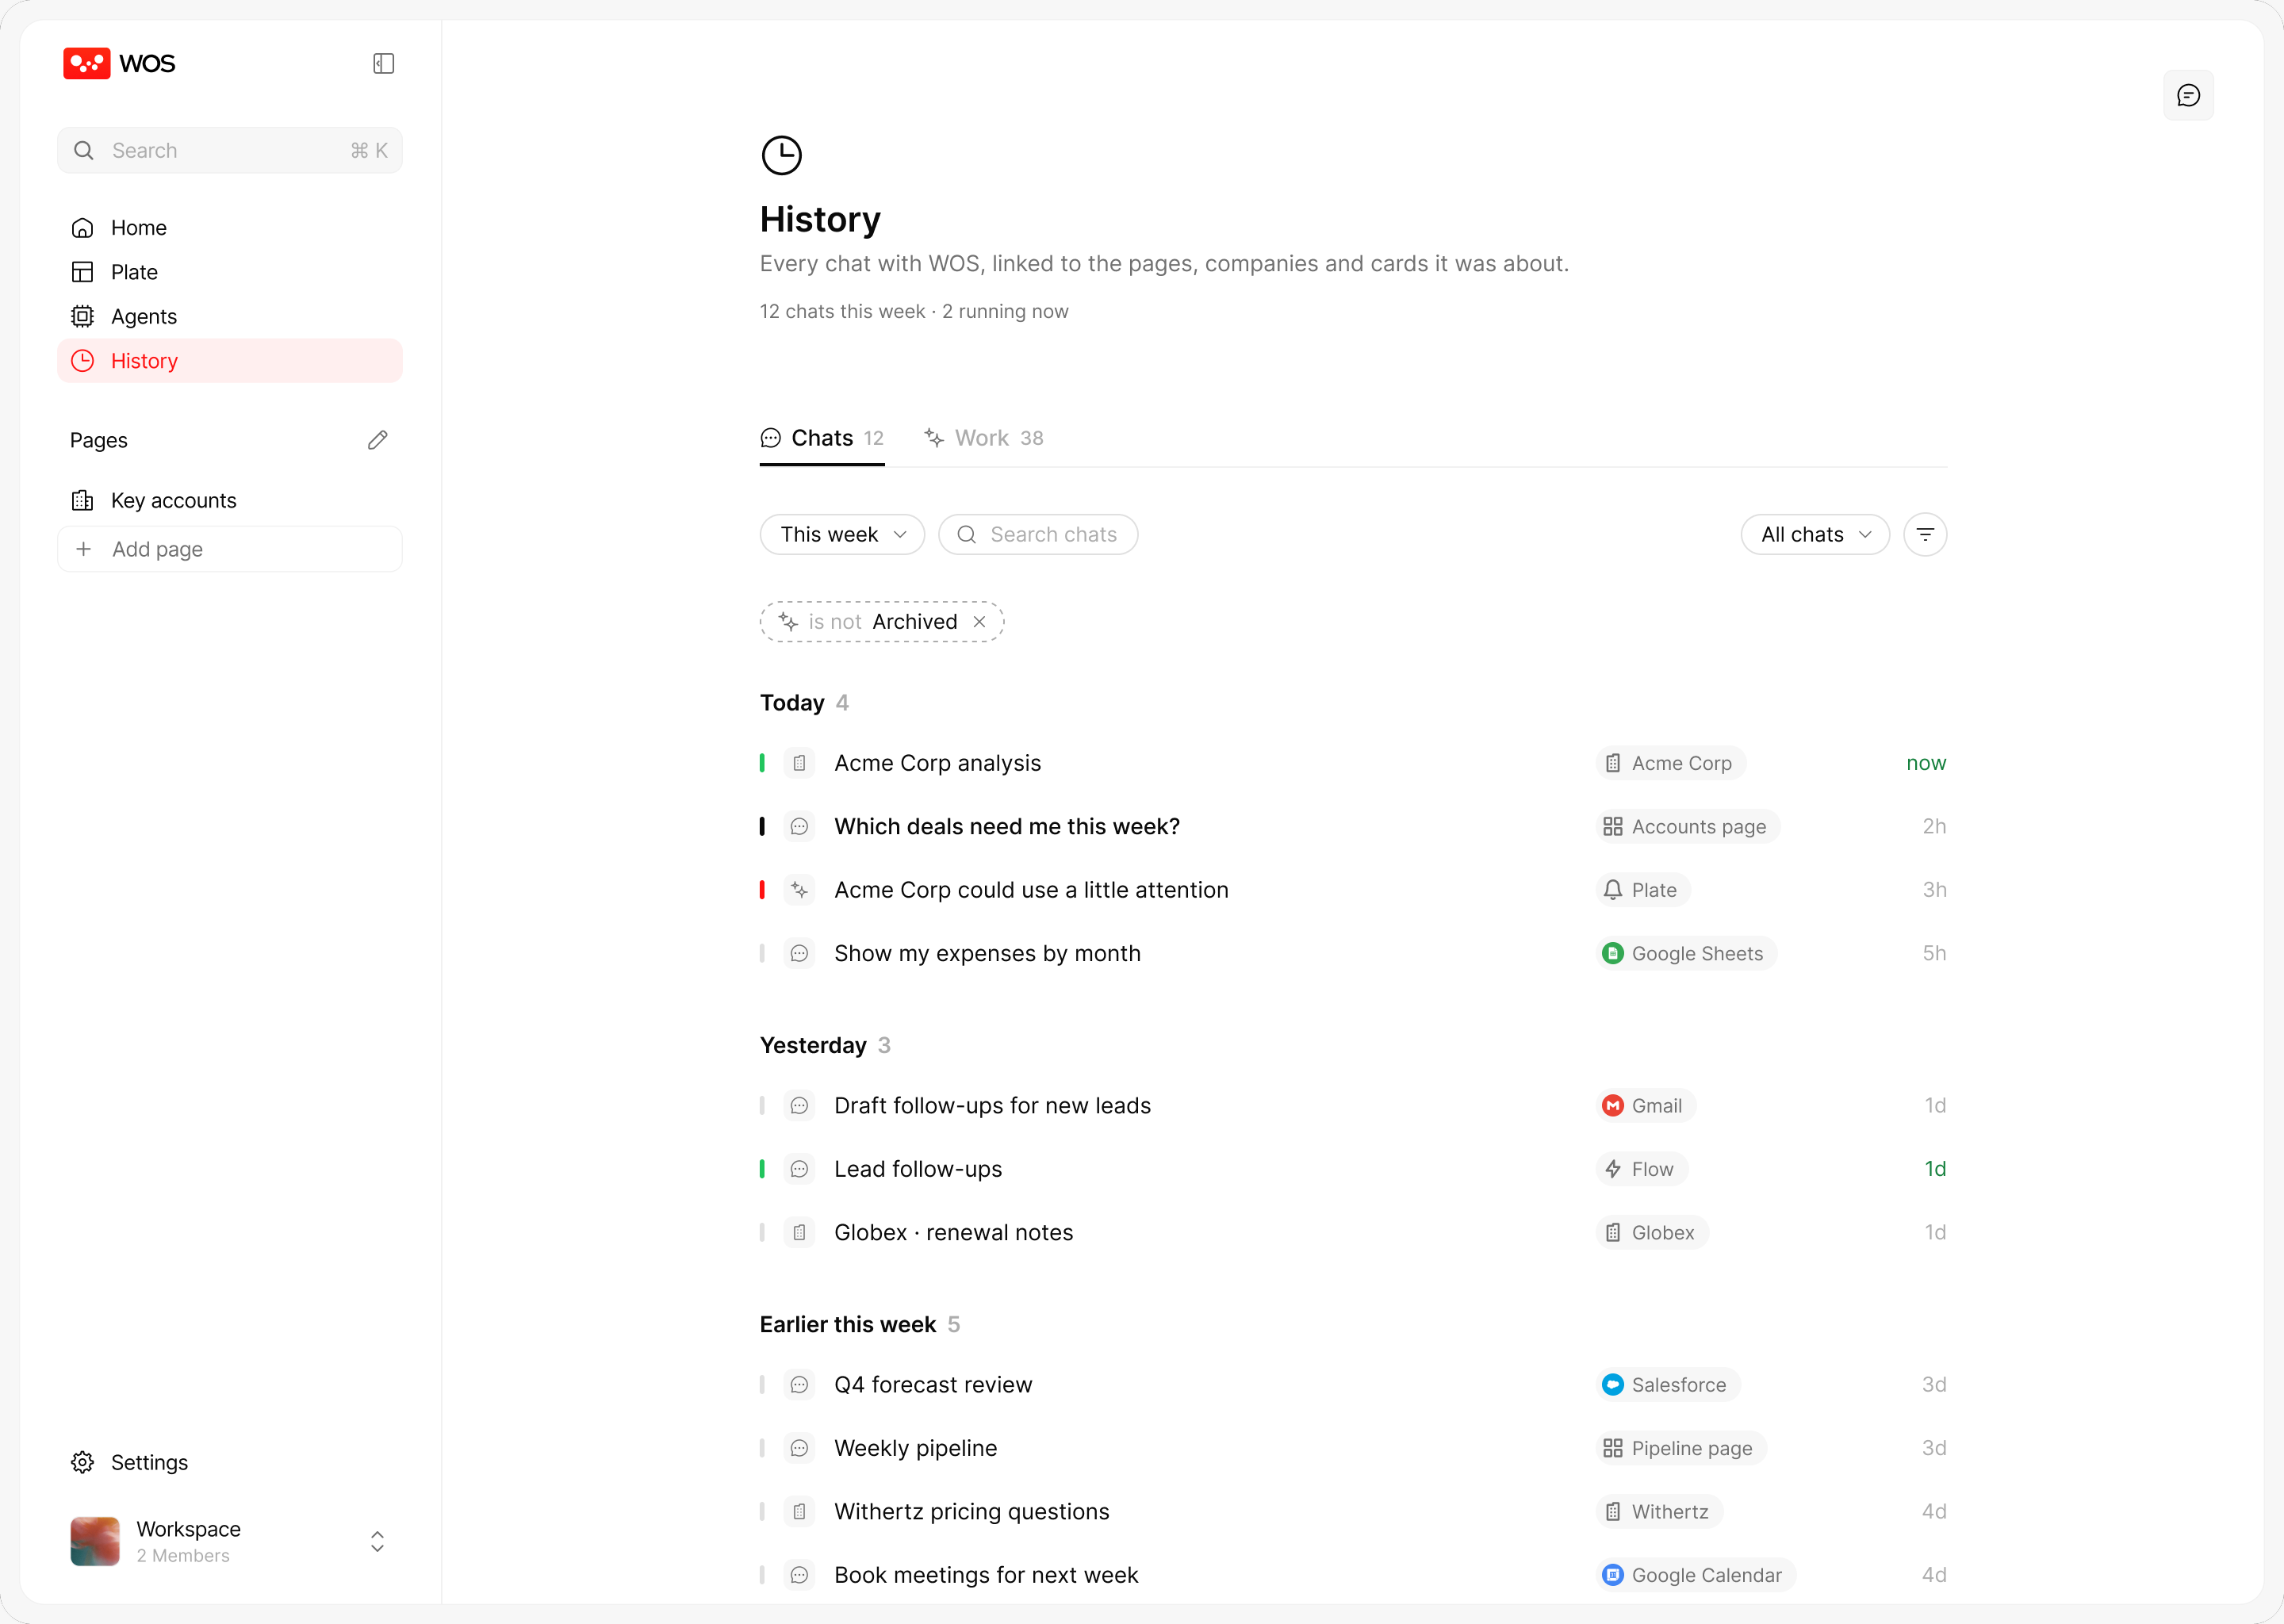Open Home in the sidebar
The width and height of the screenshot is (2284, 1624).
(230, 228)
